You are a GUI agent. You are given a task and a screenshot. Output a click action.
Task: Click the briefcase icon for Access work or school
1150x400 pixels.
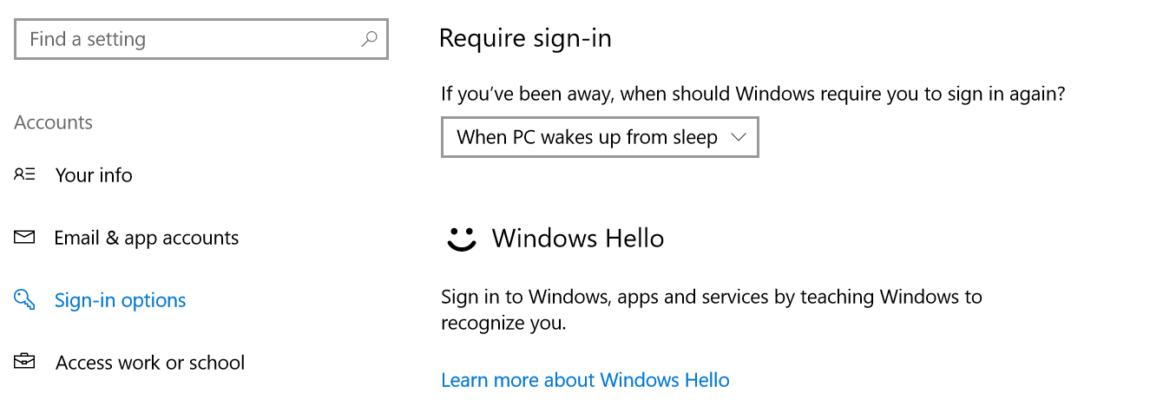pos(24,362)
